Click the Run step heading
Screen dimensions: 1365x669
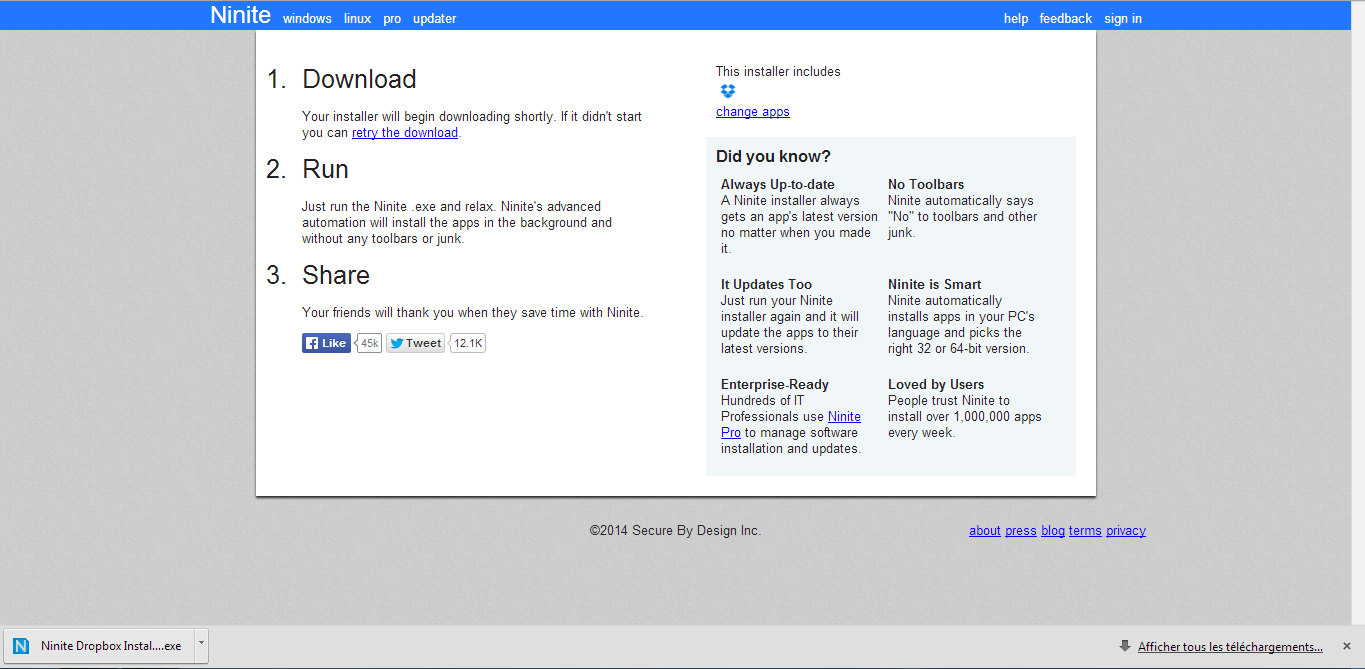pos(325,169)
